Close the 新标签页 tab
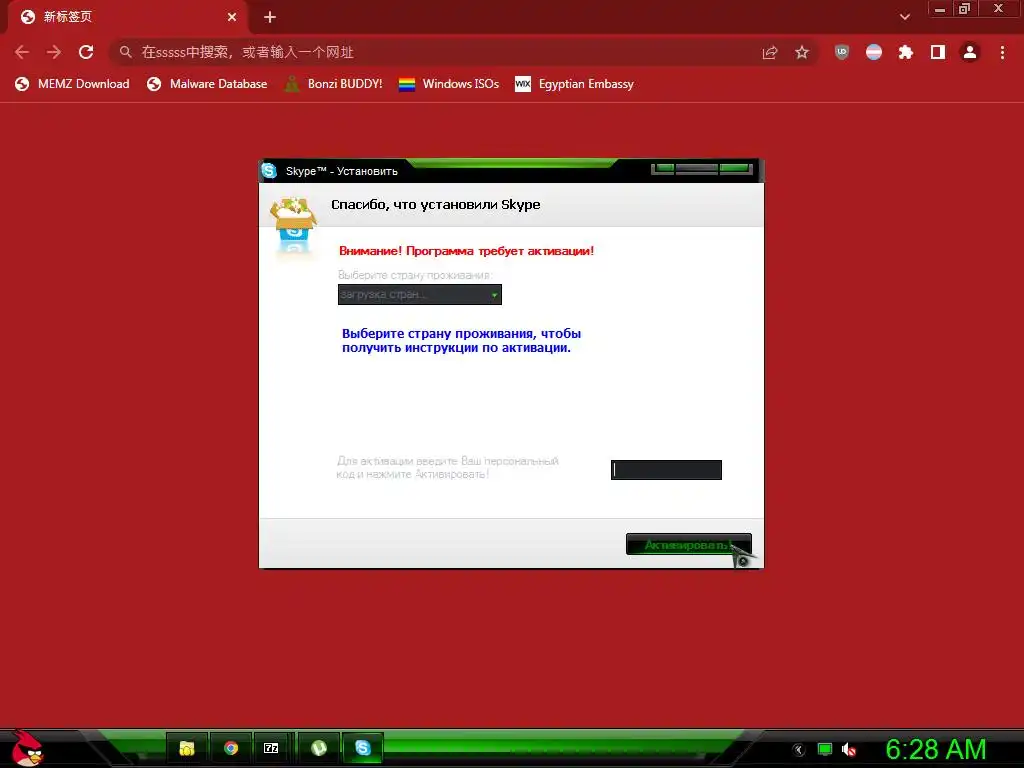This screenshot has width=1024, height=768. [x=232, y=17]
